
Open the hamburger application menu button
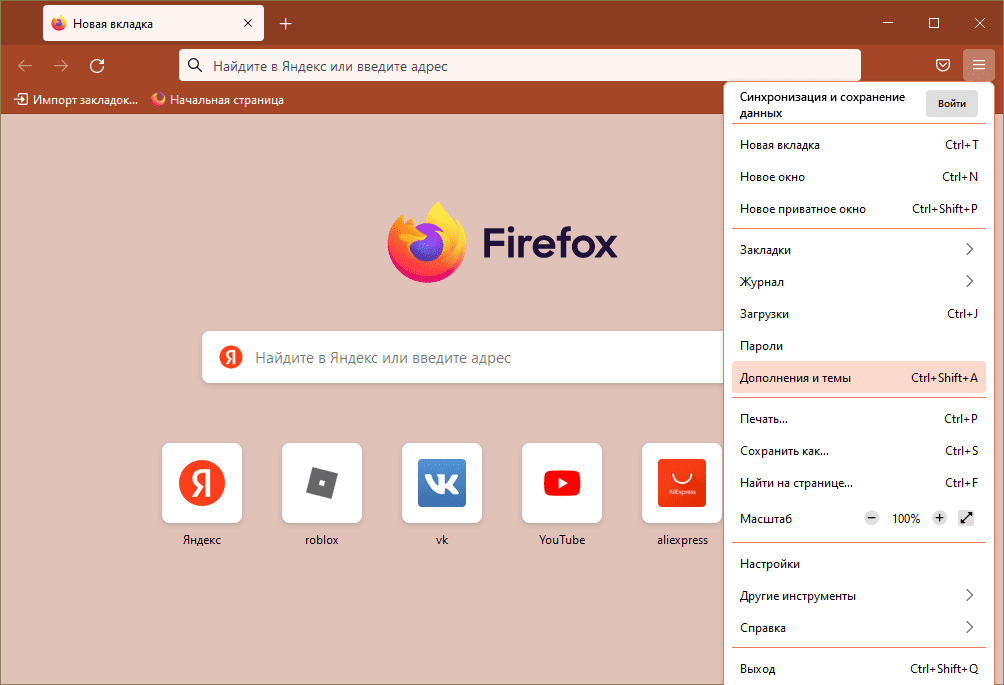click(x=978, y=65)
